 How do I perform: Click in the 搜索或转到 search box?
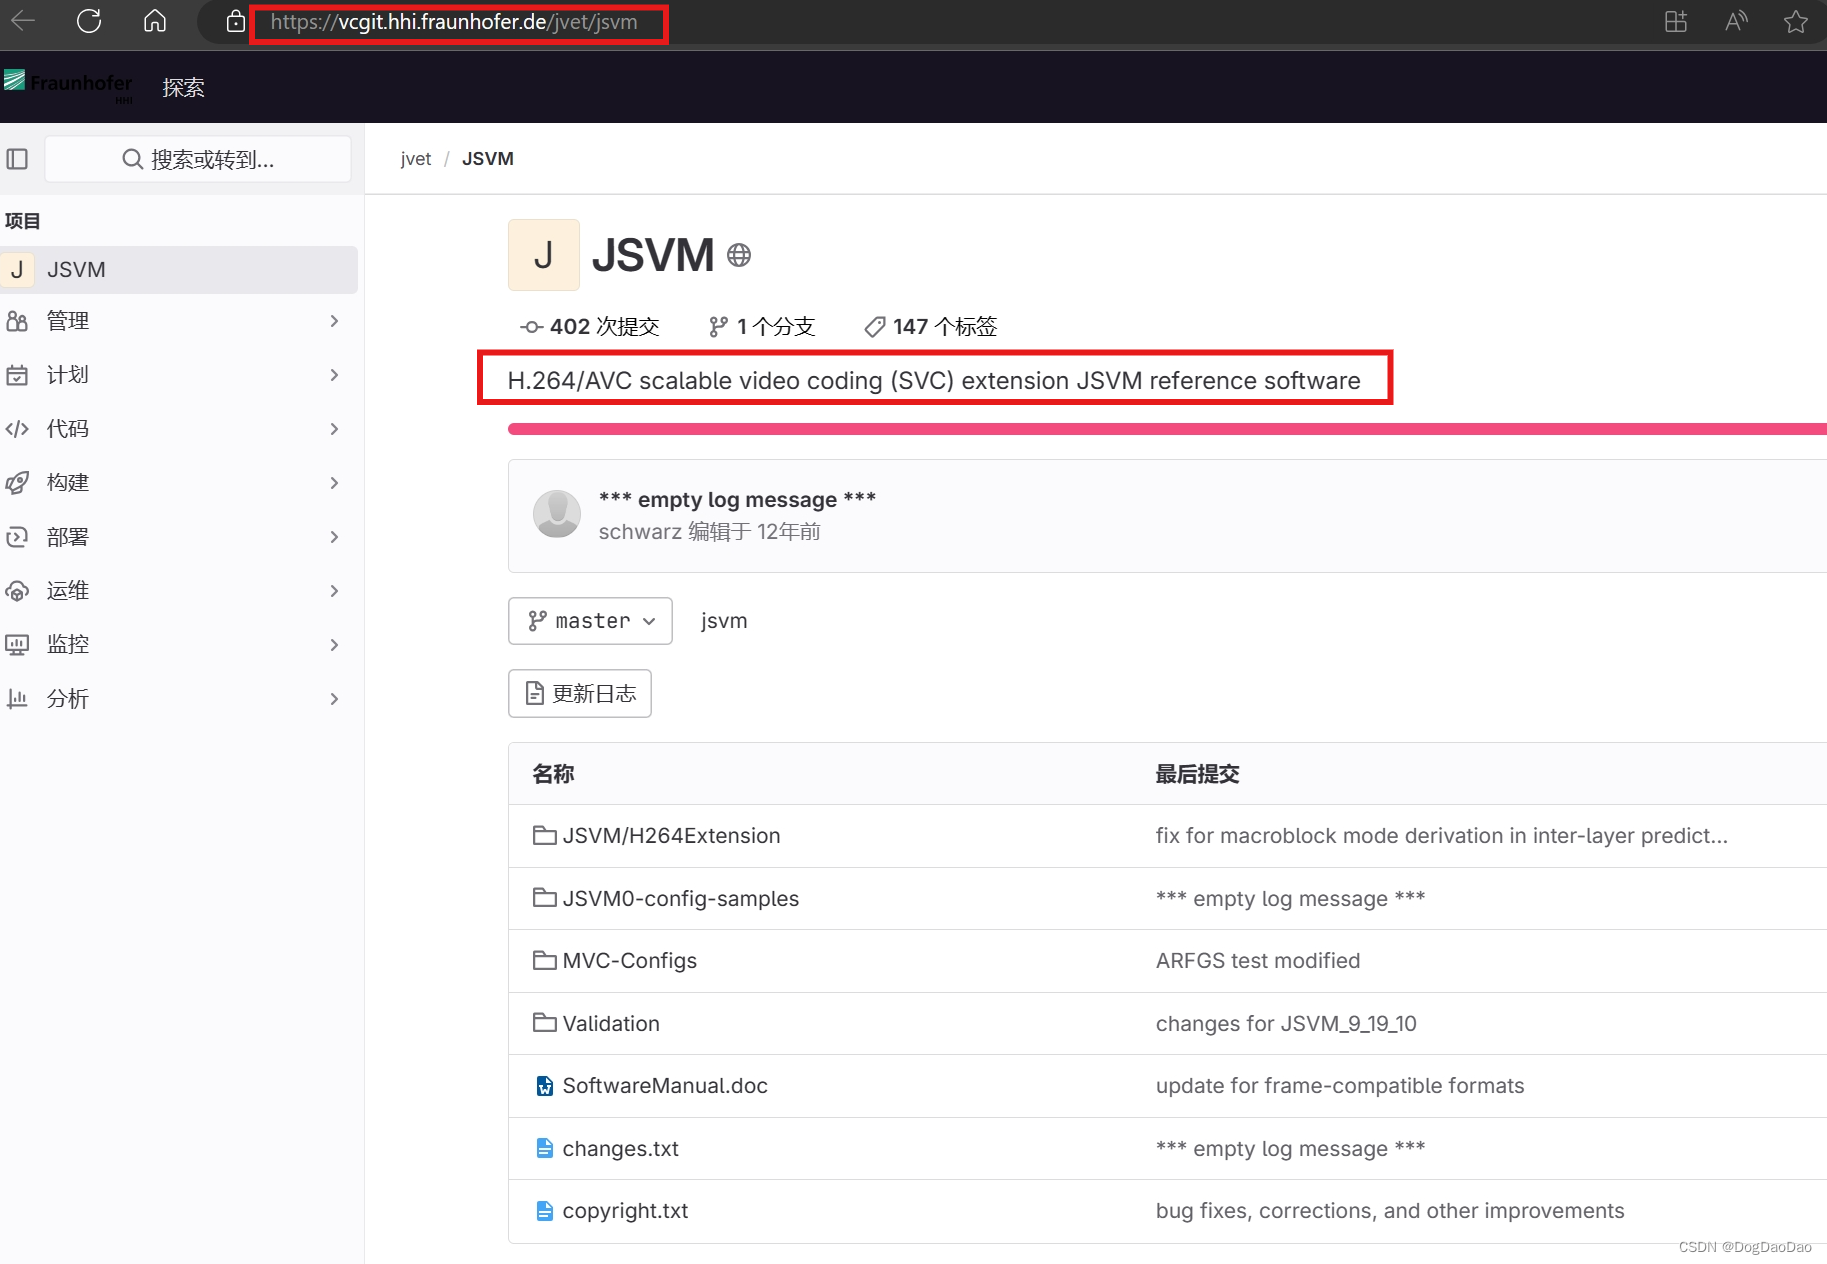click(x=198, y=159)
